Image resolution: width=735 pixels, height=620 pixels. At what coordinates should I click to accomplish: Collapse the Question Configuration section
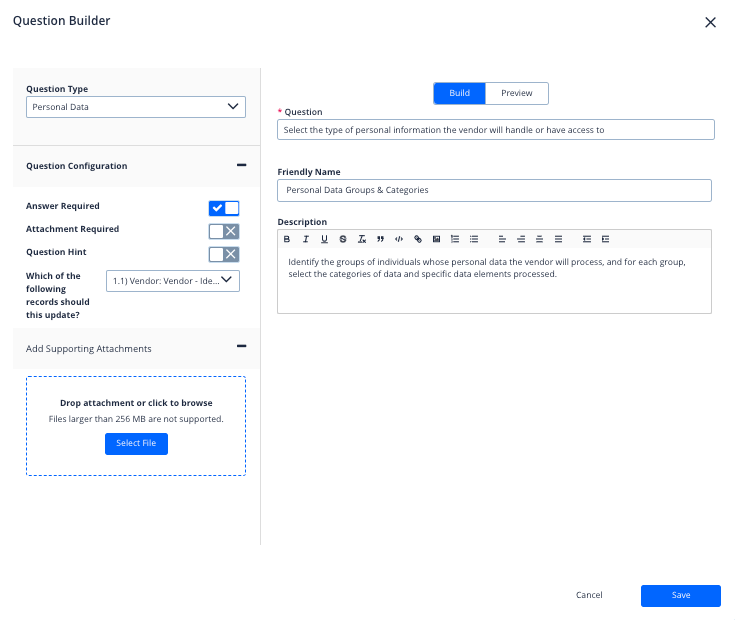tap(241, 166)
